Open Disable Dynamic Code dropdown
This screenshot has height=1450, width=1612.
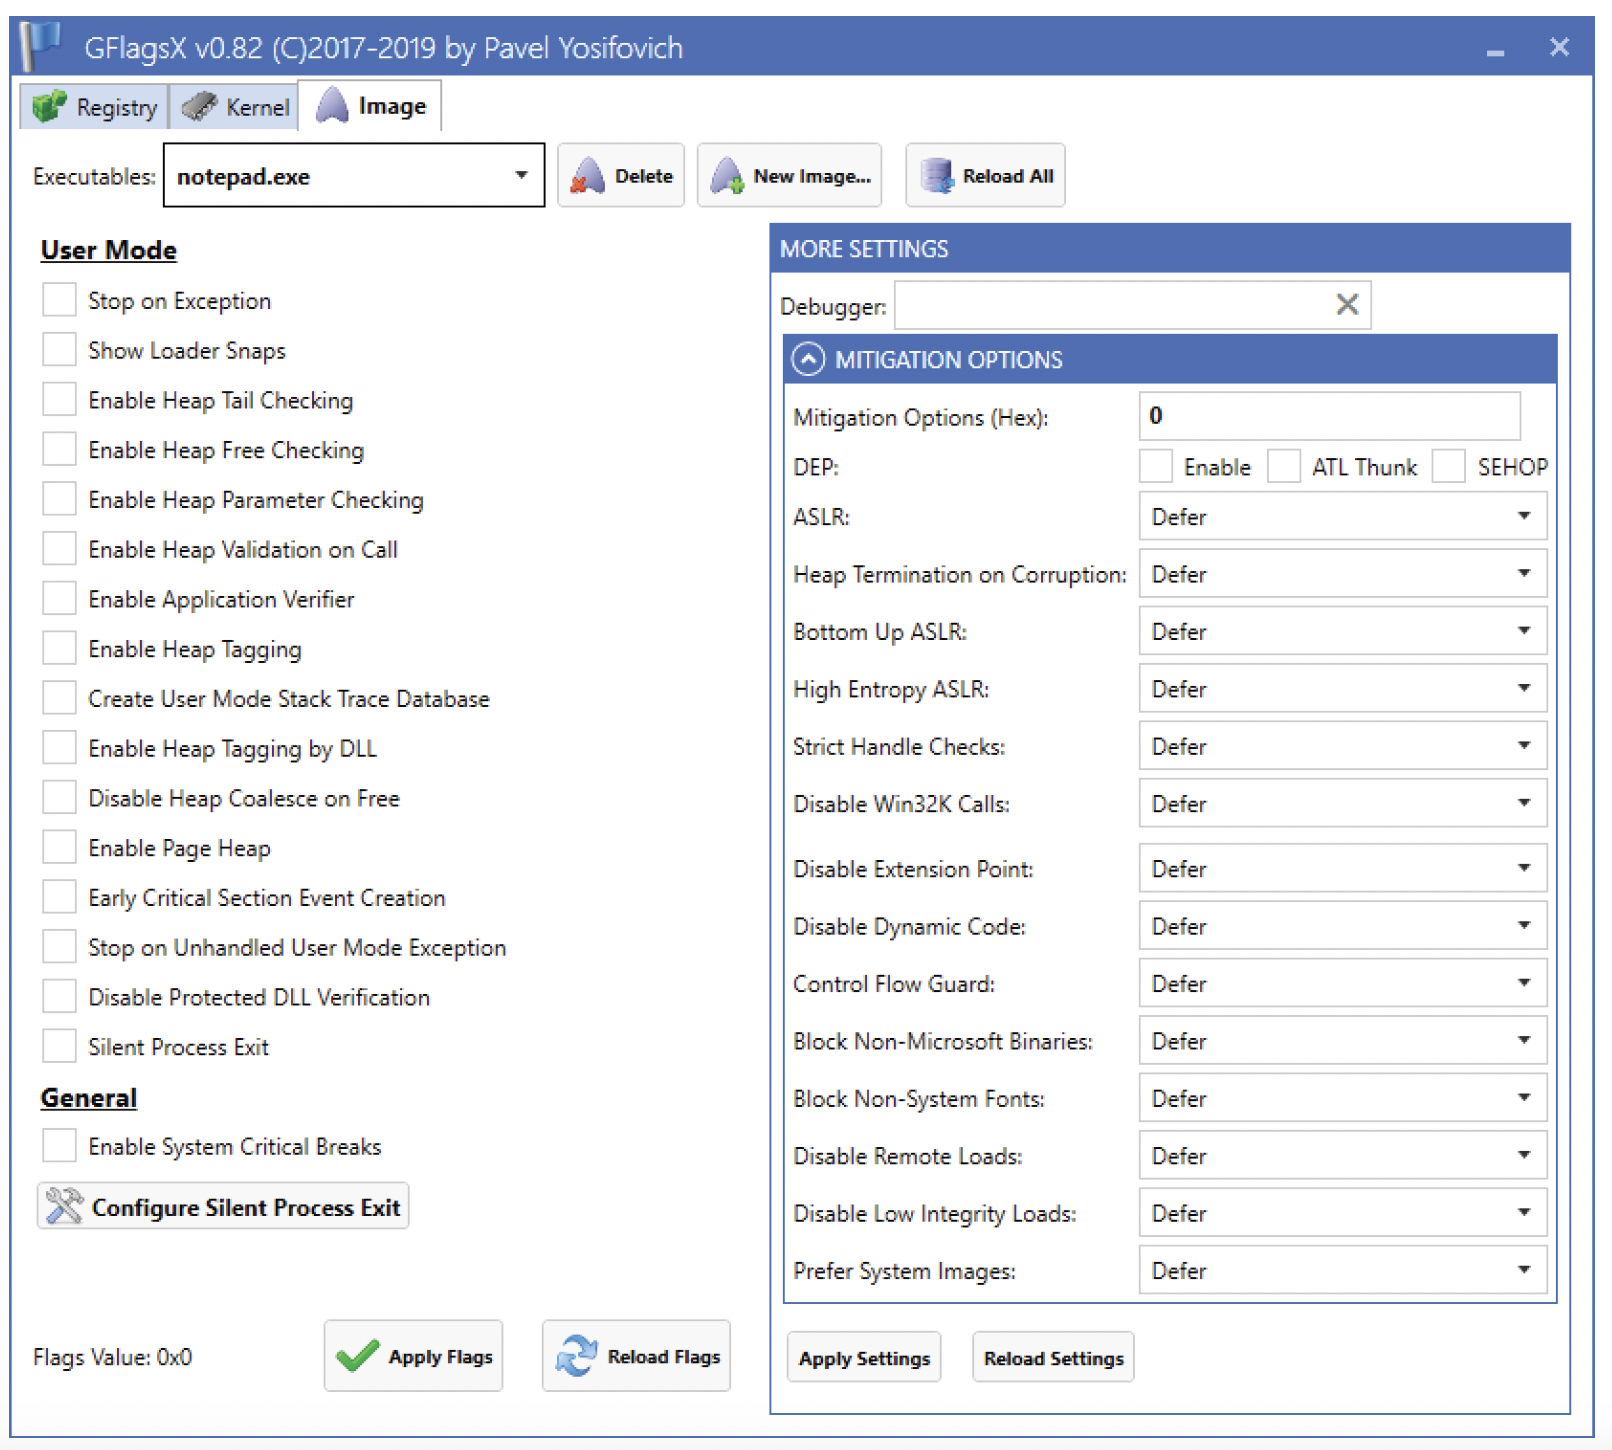pos(1343,925)
